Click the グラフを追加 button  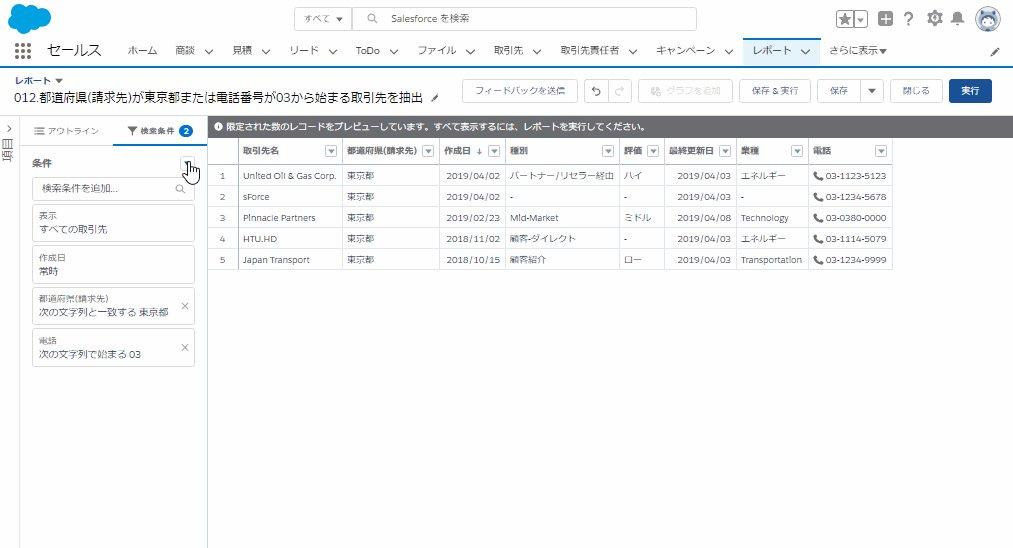(685, 91)
